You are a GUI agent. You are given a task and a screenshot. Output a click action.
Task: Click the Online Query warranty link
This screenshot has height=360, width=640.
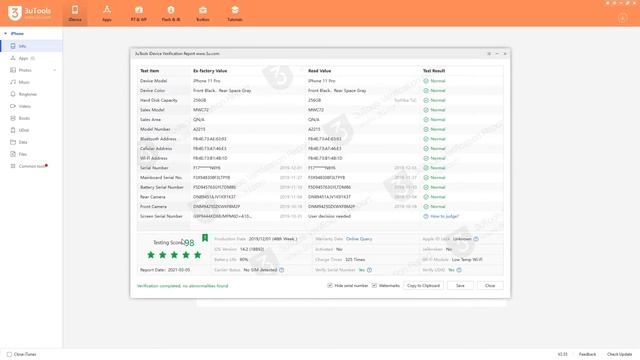point(359,239)
